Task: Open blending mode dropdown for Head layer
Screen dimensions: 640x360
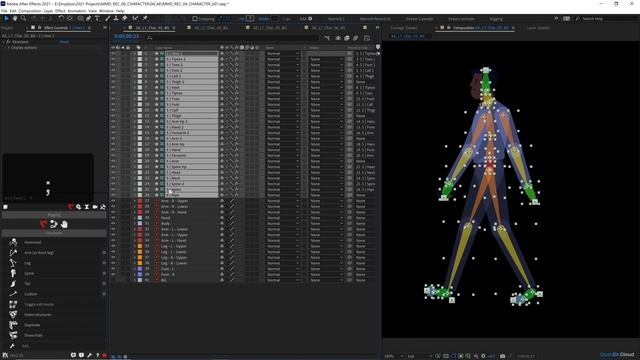Action: [283, 218]
